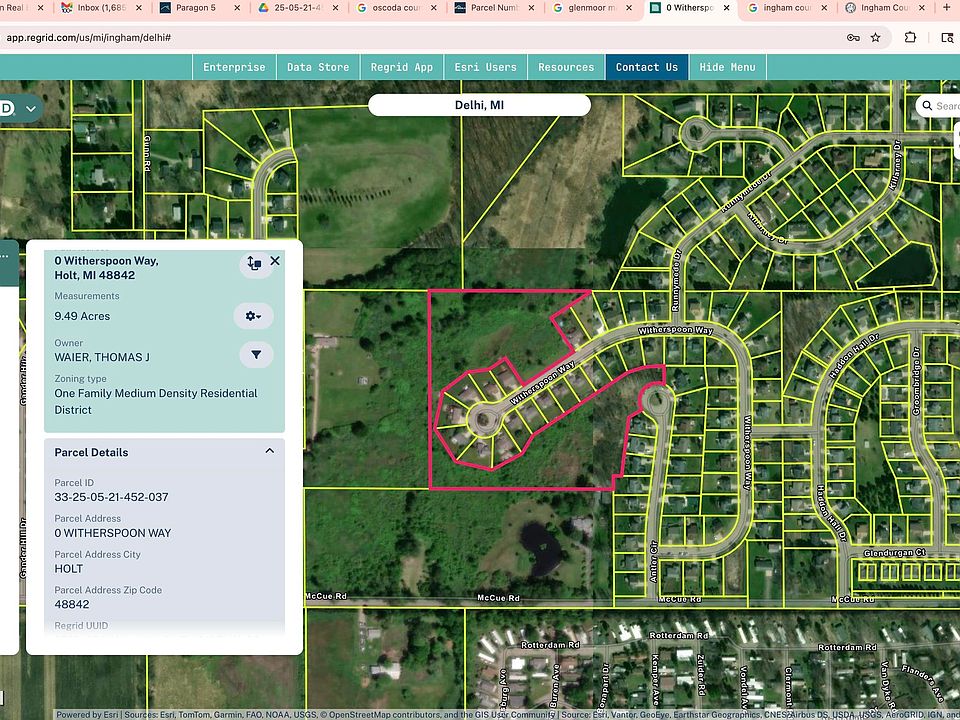Click the three-dots icon on left panel edge

[4, 256]
